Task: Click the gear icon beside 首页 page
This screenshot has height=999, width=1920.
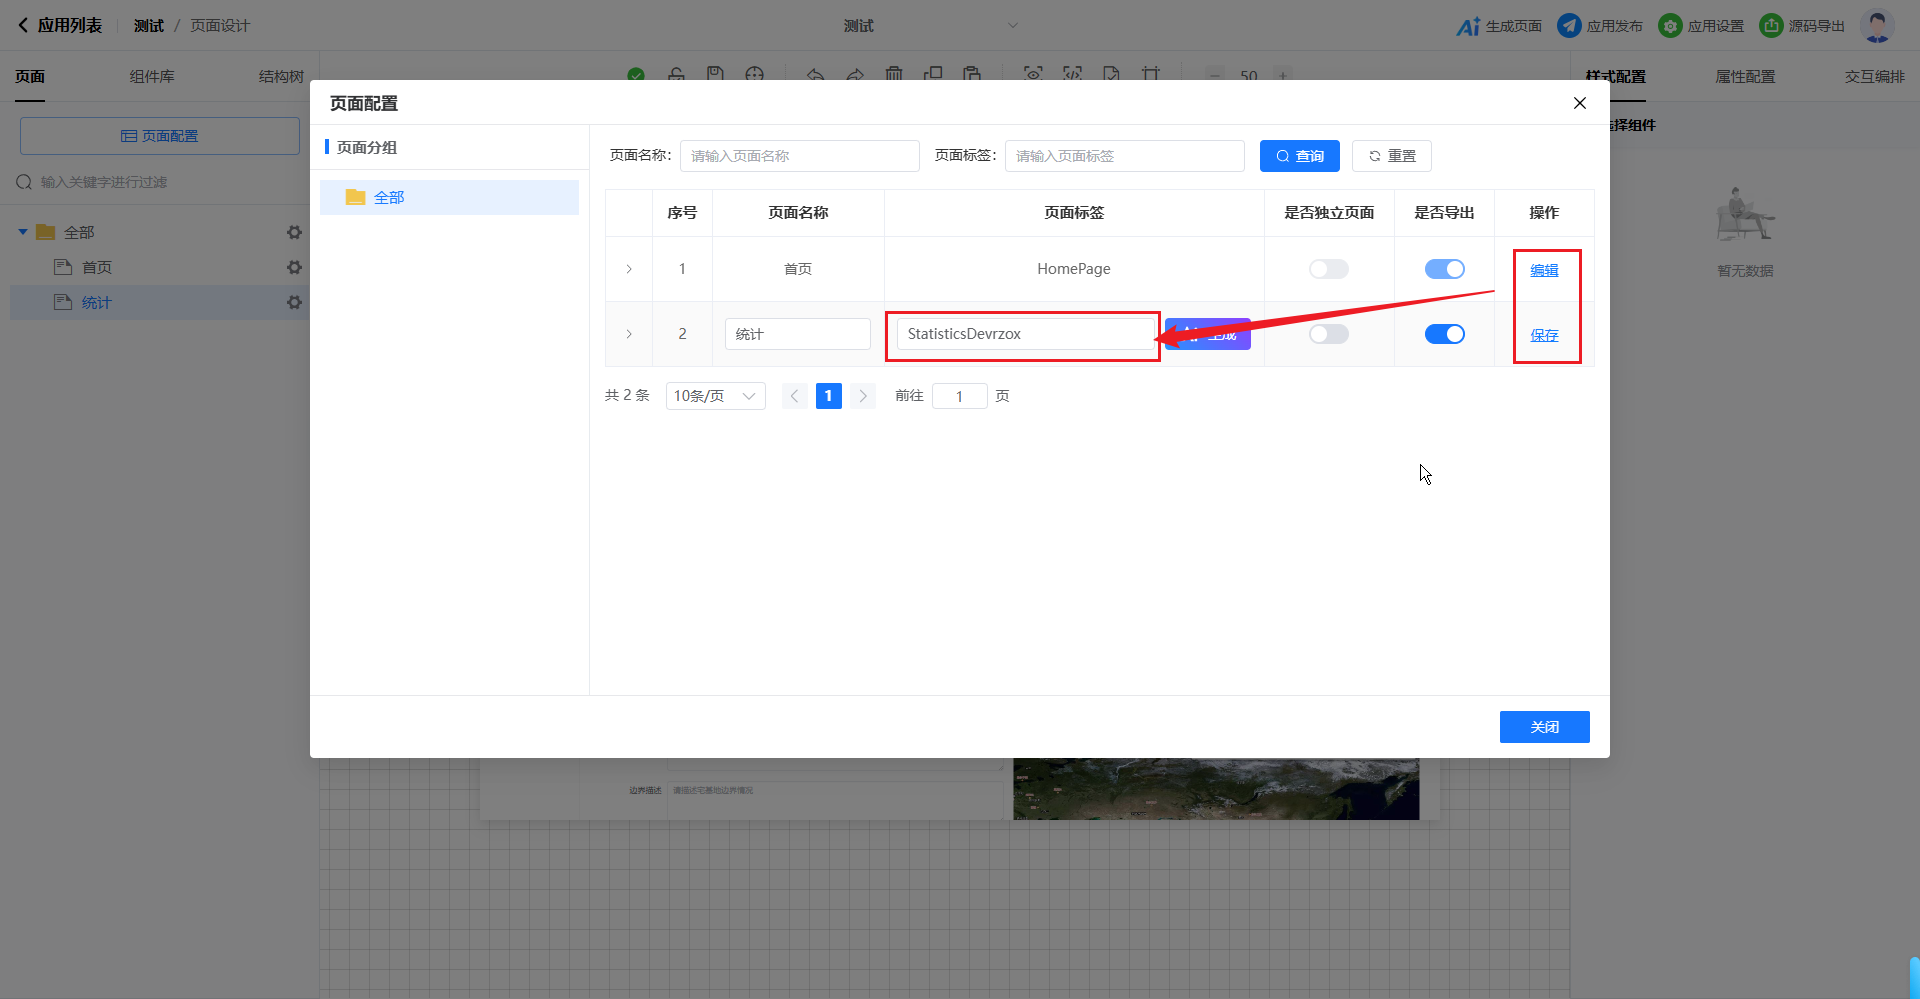Action: 294,267
